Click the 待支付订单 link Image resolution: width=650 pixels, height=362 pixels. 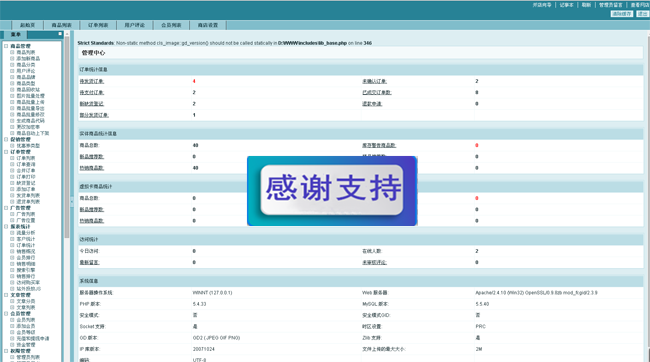pos(92,92)
